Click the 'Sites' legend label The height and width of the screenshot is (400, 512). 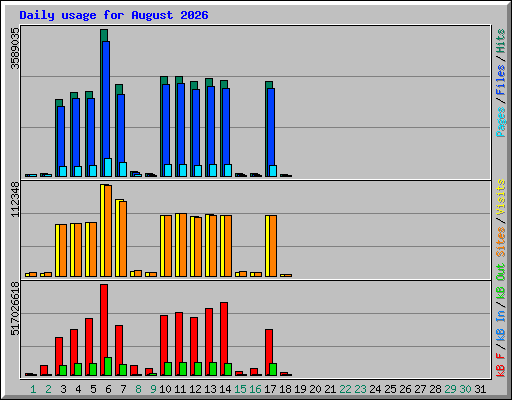[501, 242]
